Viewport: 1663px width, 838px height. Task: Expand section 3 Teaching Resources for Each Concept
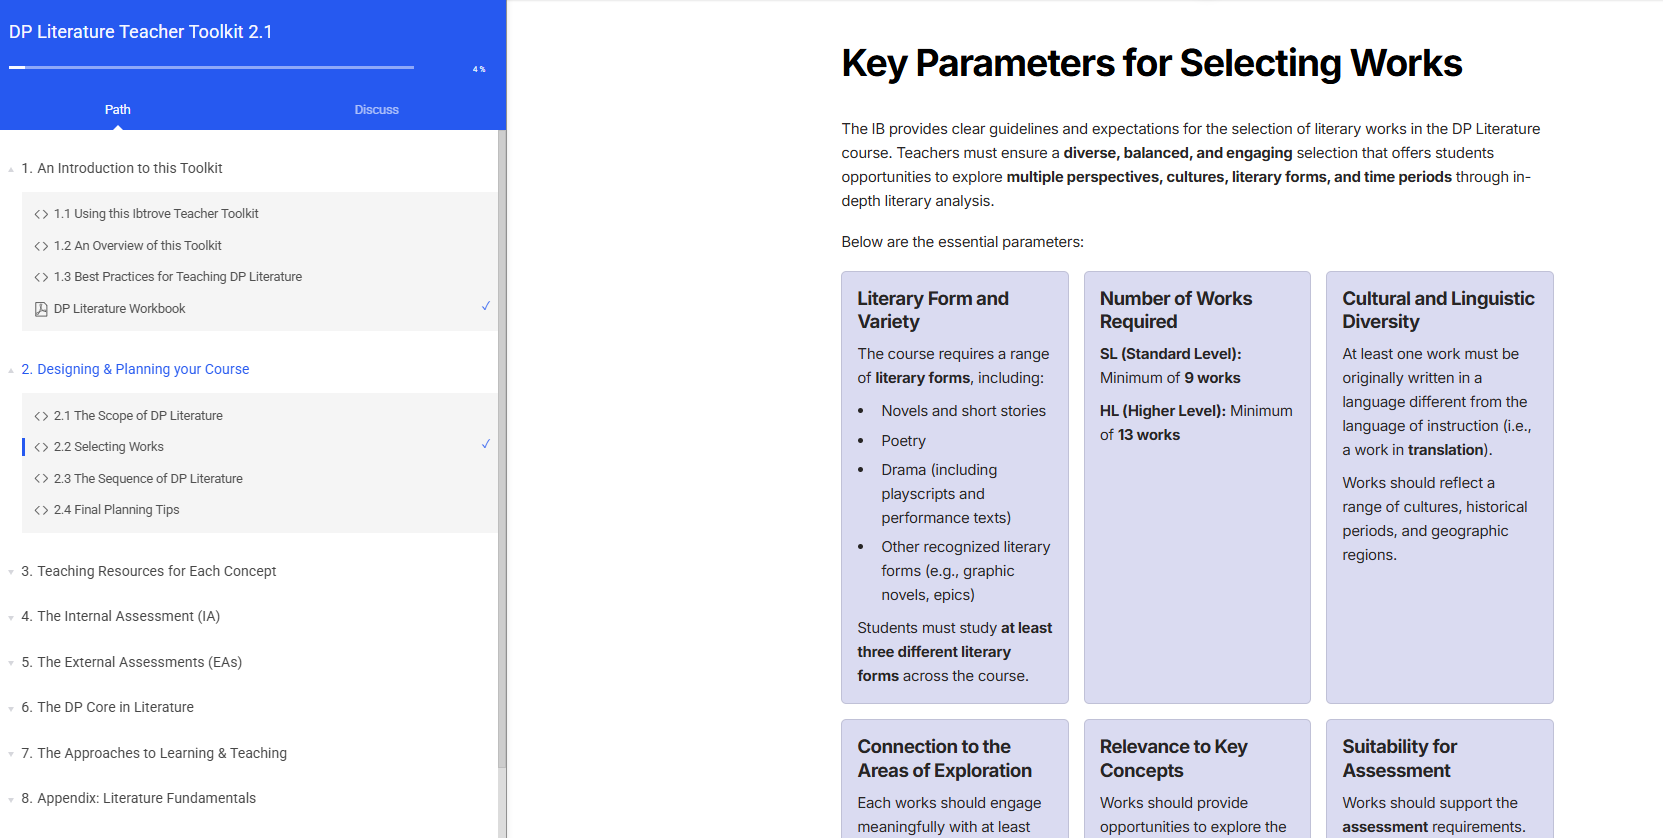click(x=11, y=572)
